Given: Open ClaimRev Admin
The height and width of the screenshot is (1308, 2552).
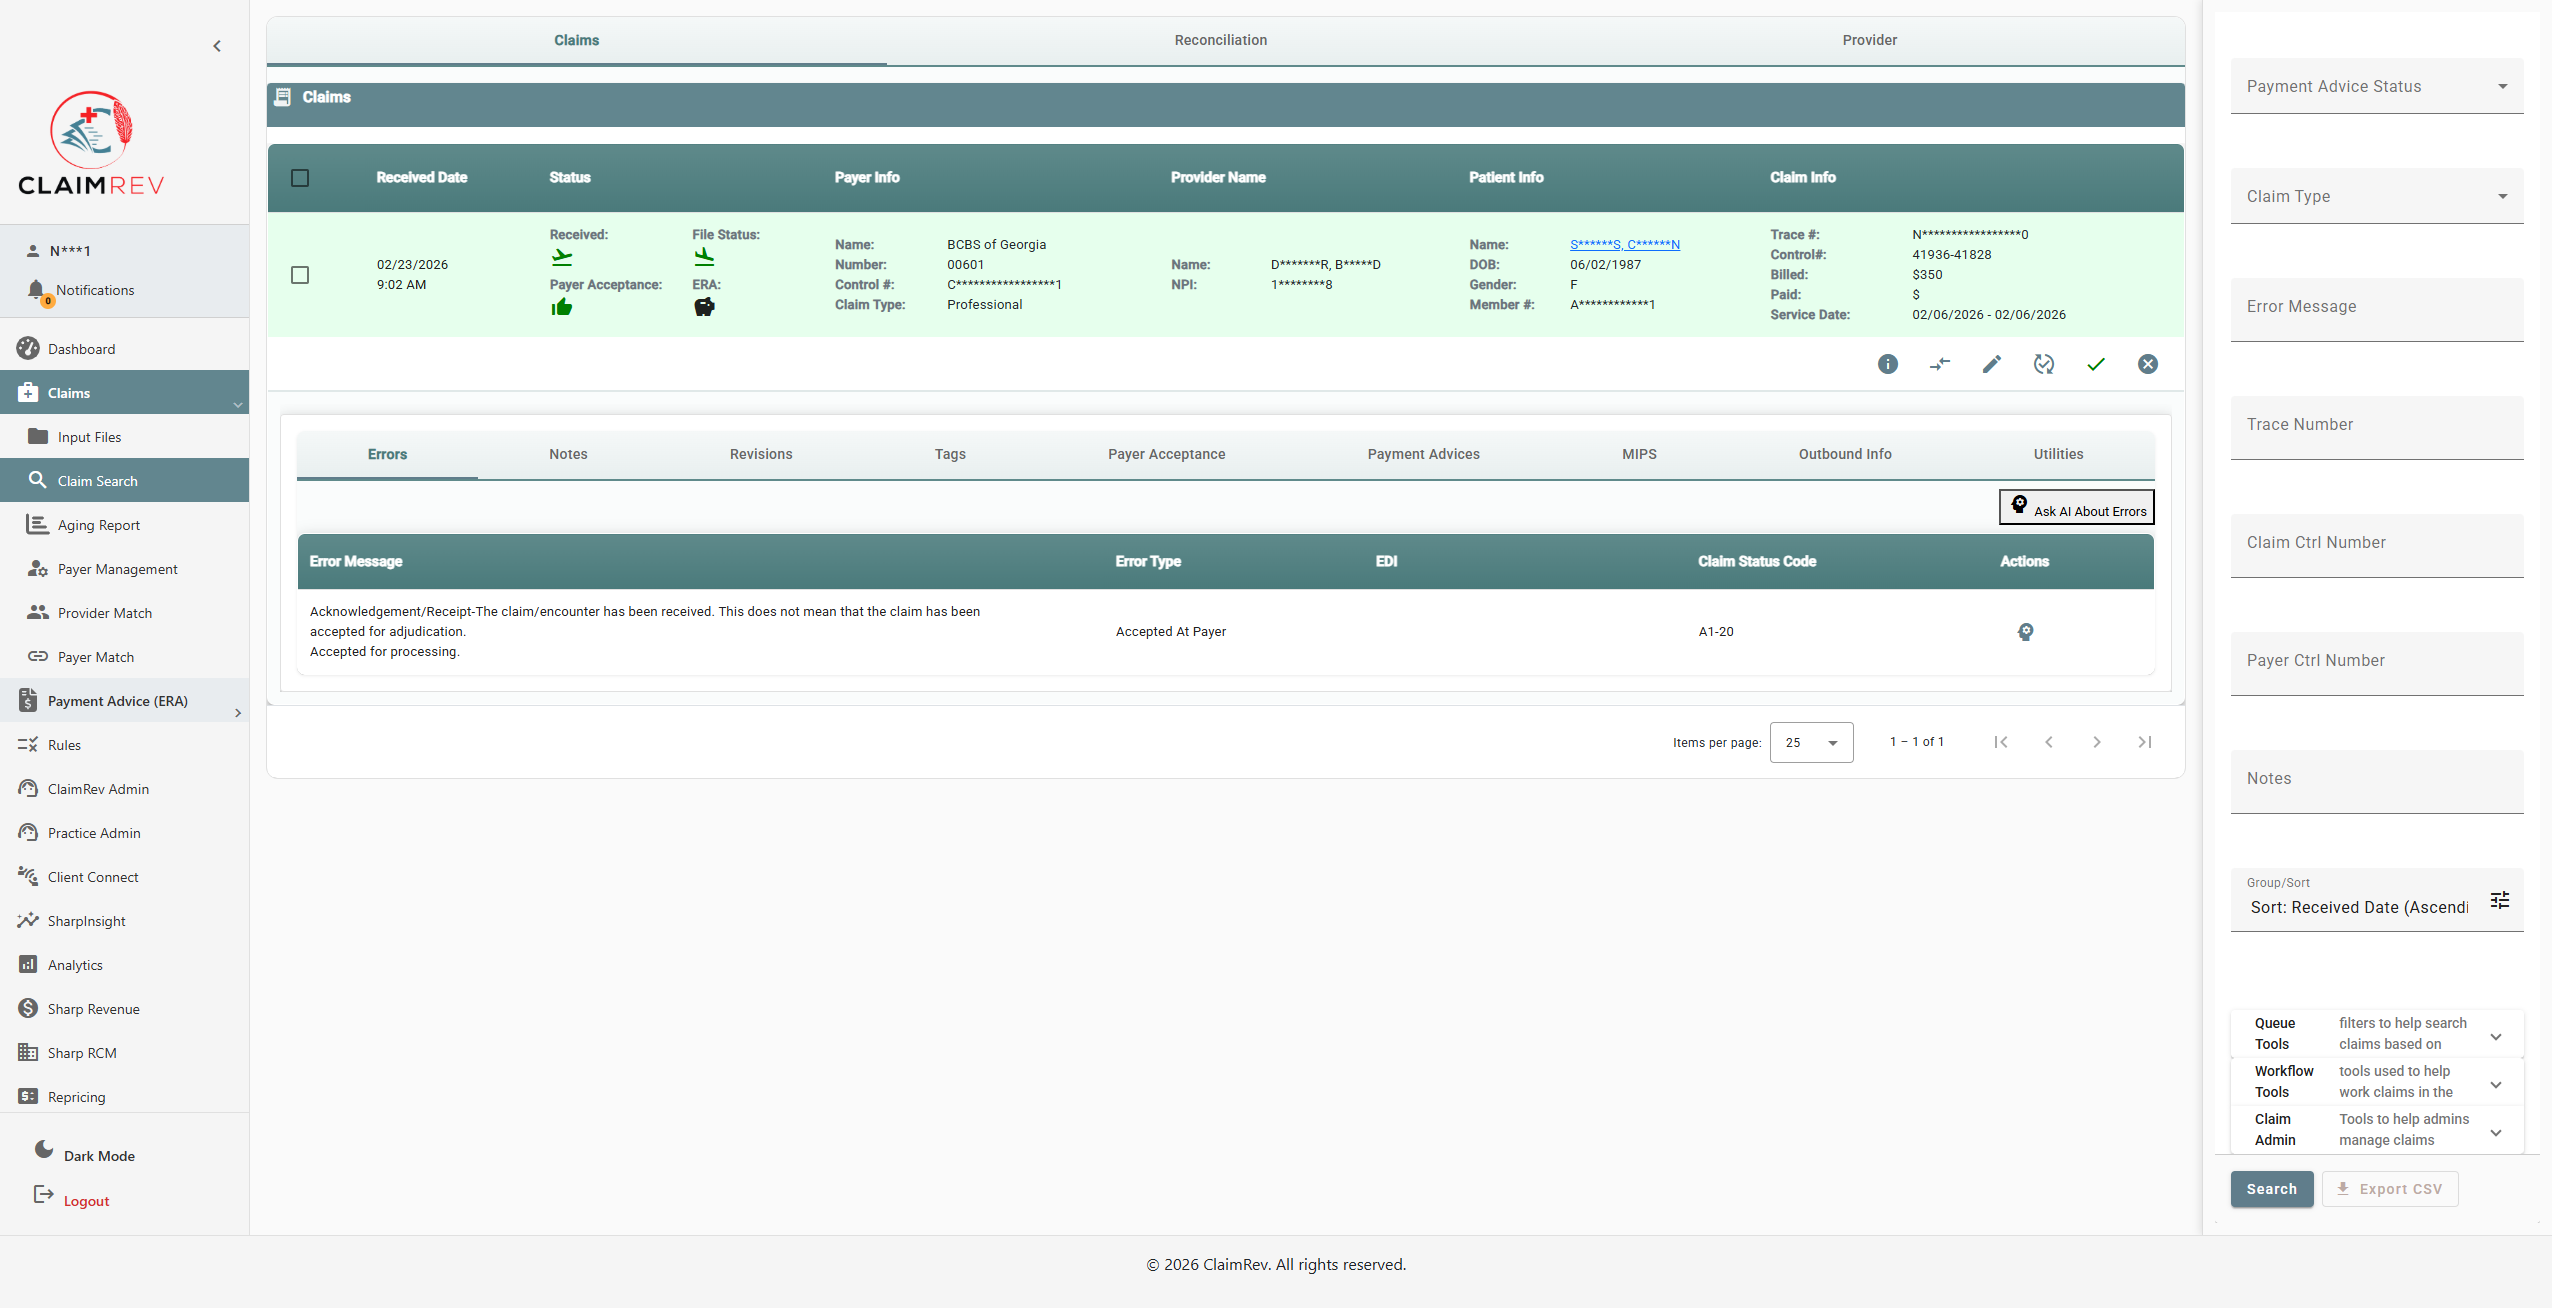Looking at the screenshot, I should tap(124, 789).
